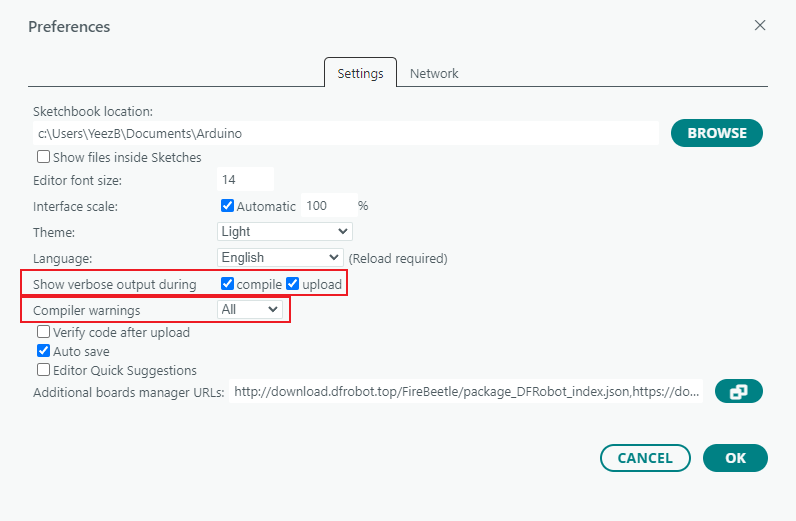796x521 pixels.
Task: Confirm preferences with the OK button
Action: pyautogui.click(x=735, y=458)
